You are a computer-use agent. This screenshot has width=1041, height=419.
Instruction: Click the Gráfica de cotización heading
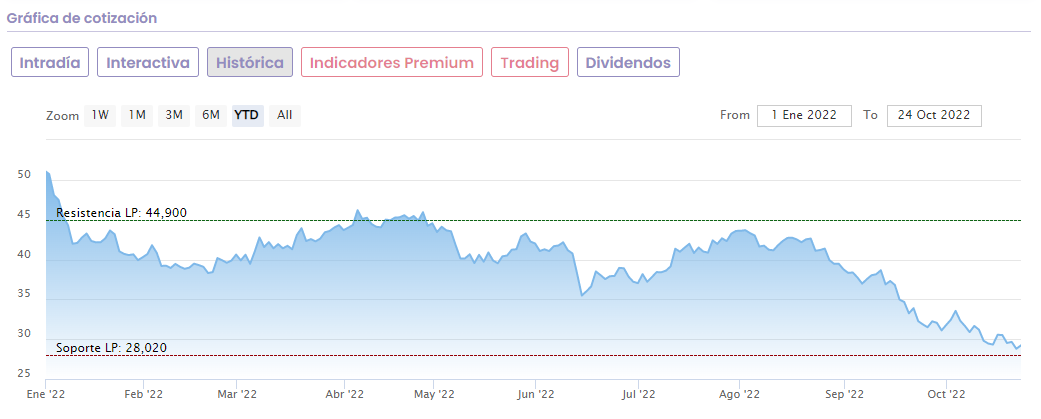point(81,18)
